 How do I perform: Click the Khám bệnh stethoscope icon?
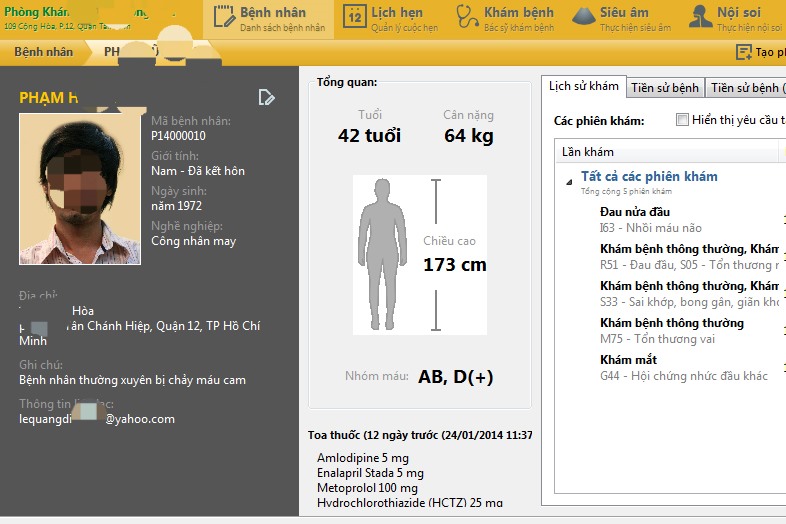tap(466, 18)
